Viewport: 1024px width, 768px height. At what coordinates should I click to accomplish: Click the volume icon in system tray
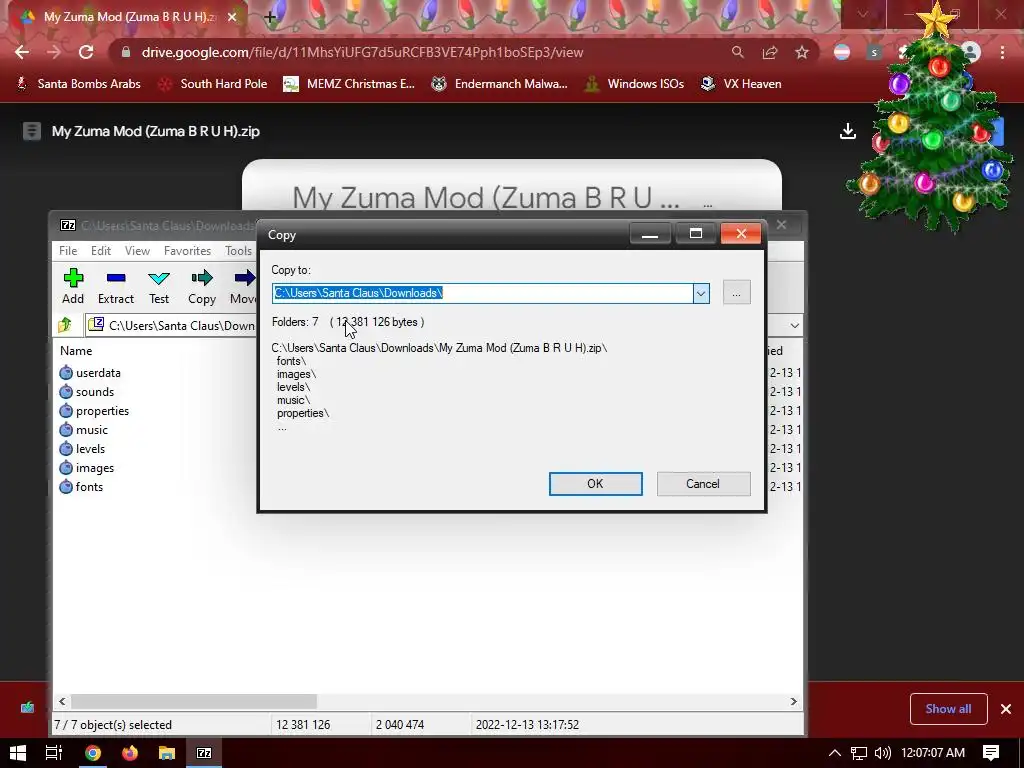pyautogui.click(x=882, y=753)
